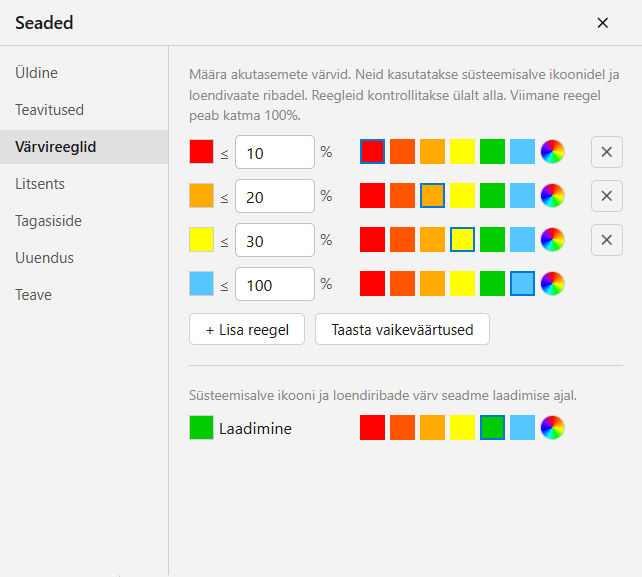Click current blue preview of 100% rule
642x577 pixels.
click(201, 283)
